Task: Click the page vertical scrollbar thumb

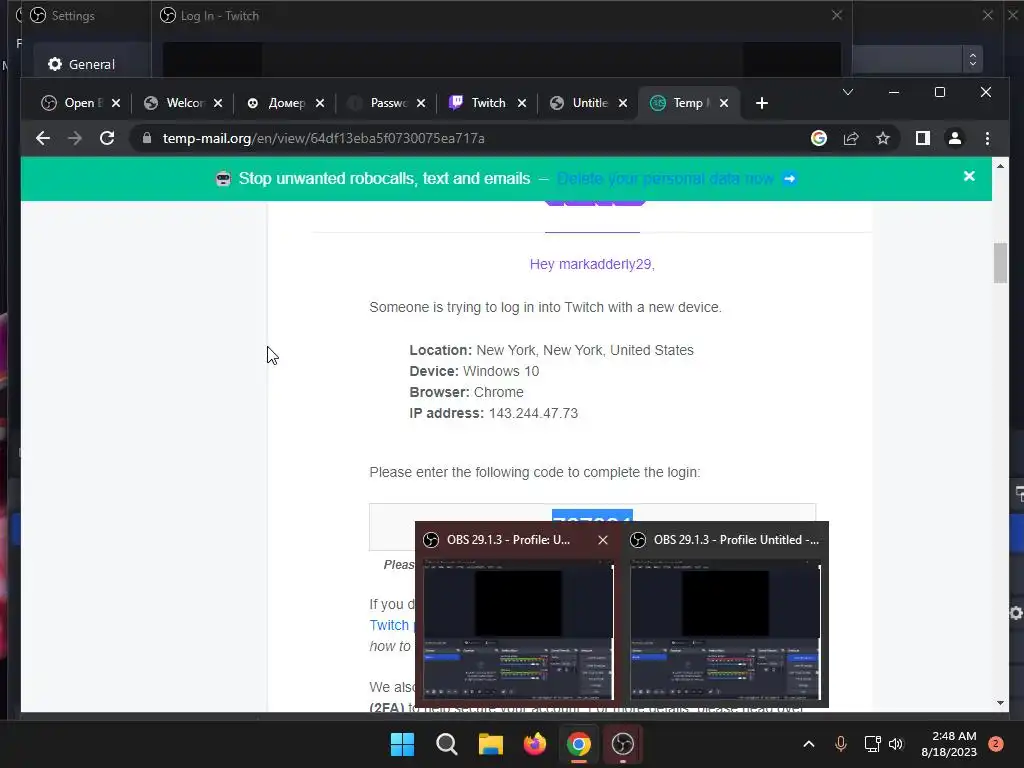Action: tap(1000, 263)
